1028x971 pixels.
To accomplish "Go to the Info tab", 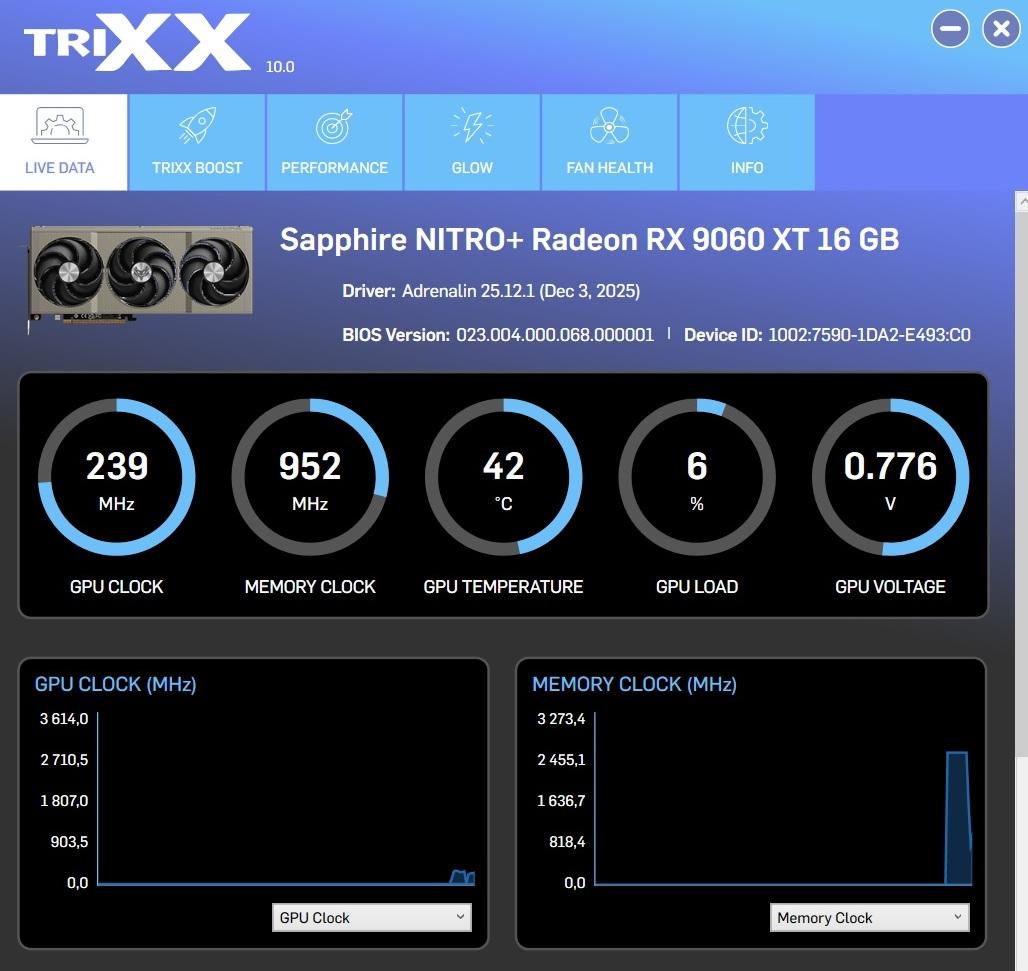I will pyautogui.click(x=747, y=143).
